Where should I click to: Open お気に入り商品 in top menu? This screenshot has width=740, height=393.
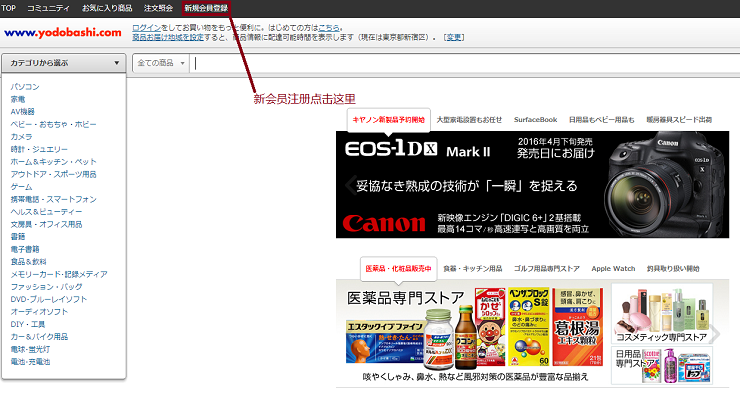107,8
